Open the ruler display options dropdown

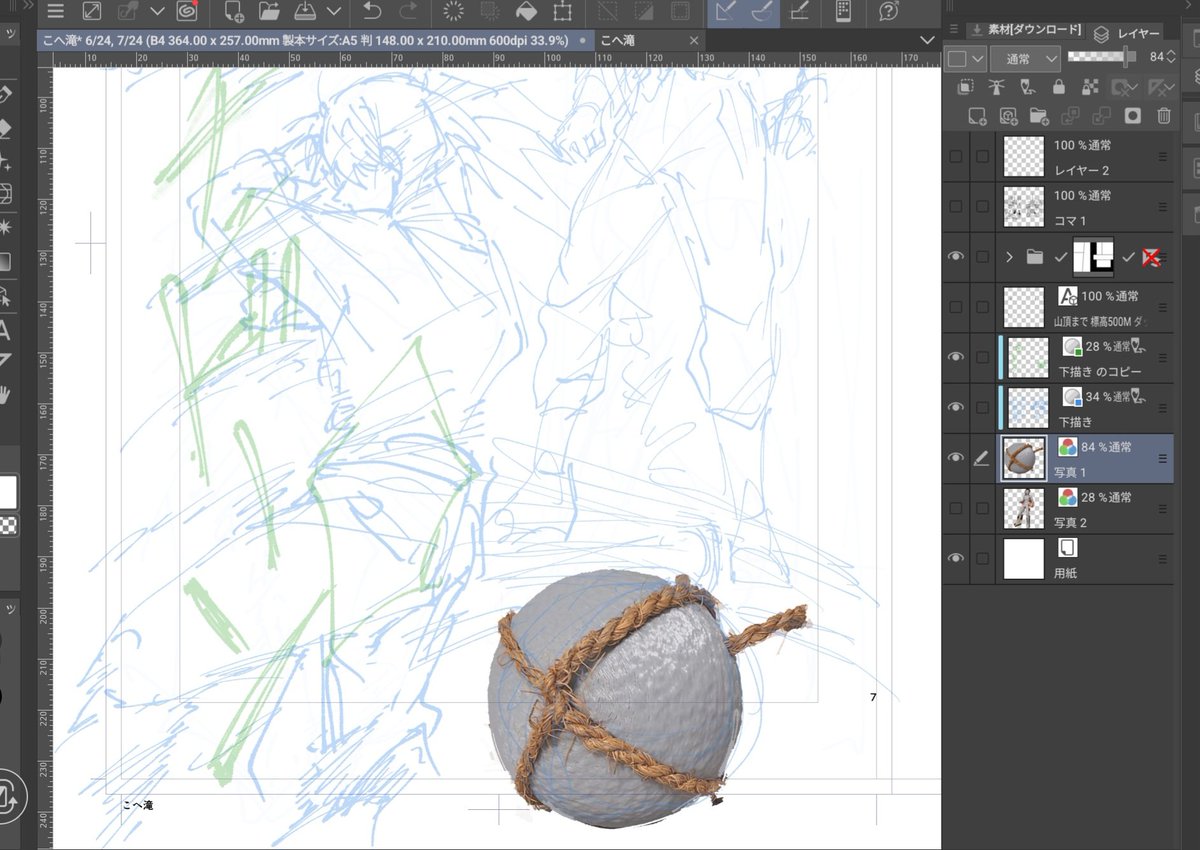click(1161, 88)
